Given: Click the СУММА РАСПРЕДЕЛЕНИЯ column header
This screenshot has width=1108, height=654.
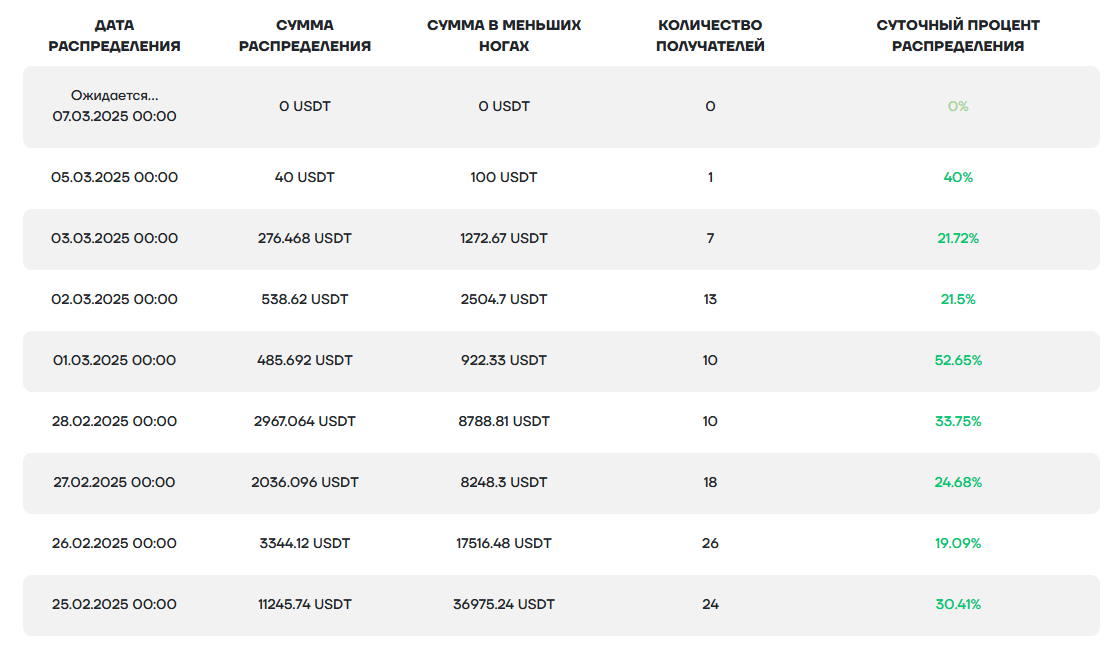Looking at the screenshot, I should pyautogui.click(x=305, y=35).
